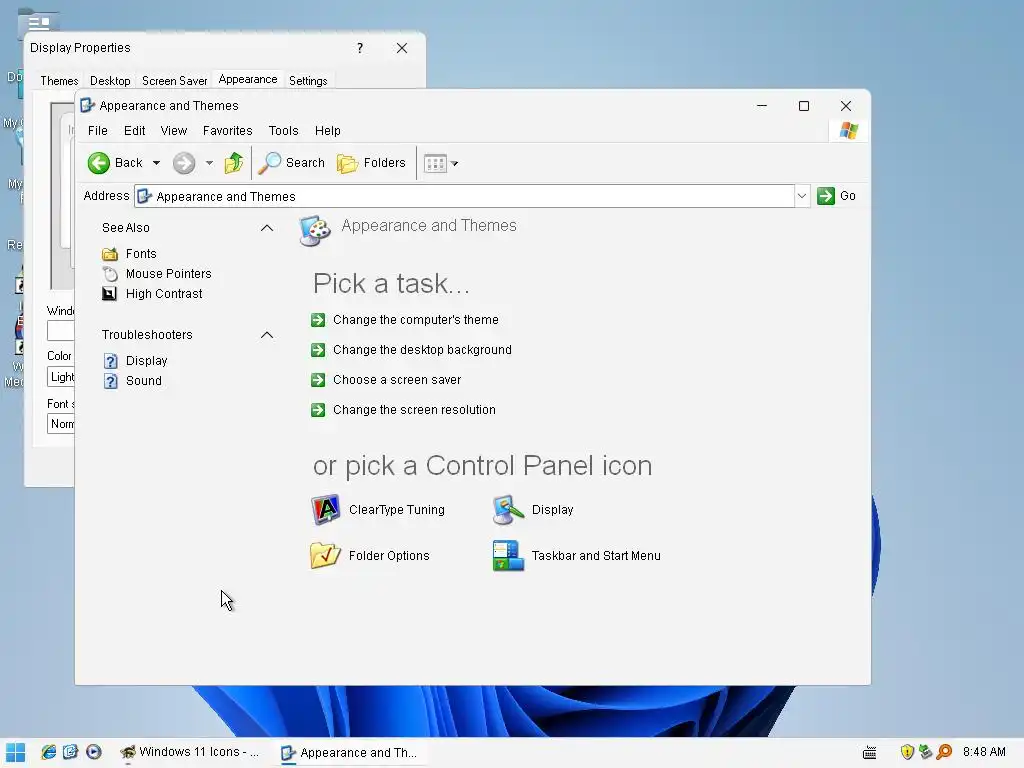Maximize the Appearance and Themes window
1024x768 pixels.
point(804,106)
